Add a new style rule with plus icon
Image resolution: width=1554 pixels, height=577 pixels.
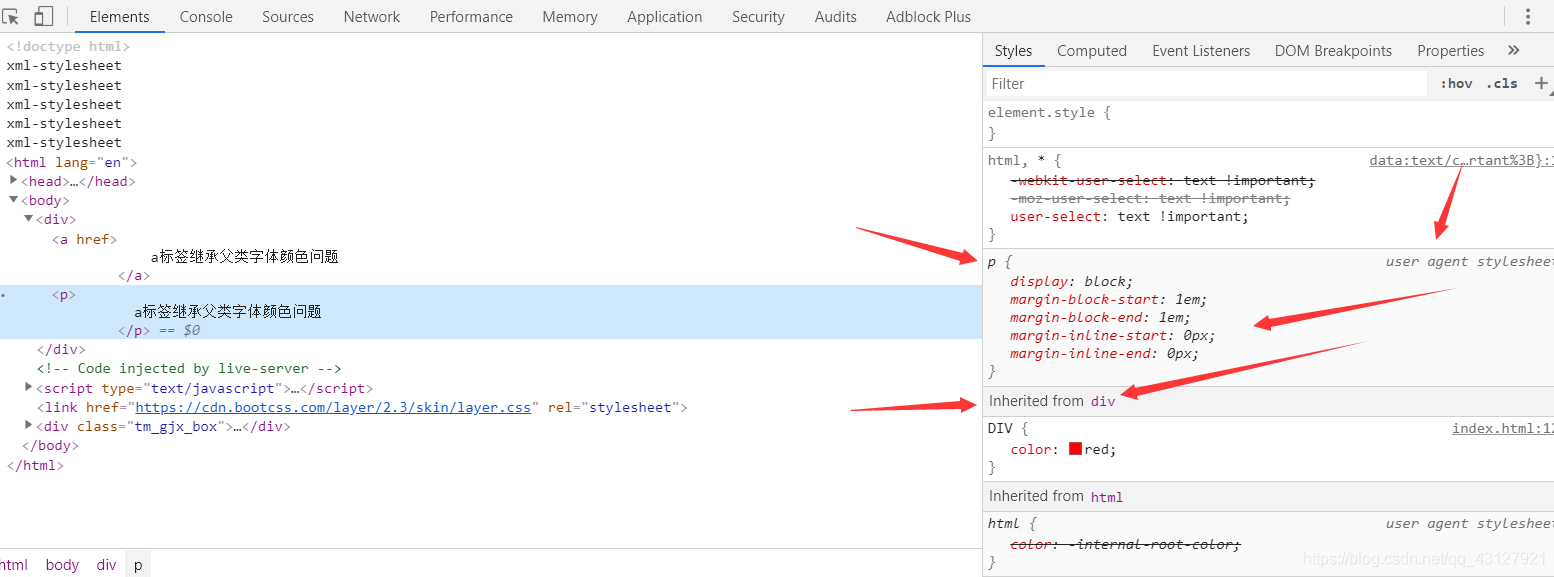(x=1541, y=83)
